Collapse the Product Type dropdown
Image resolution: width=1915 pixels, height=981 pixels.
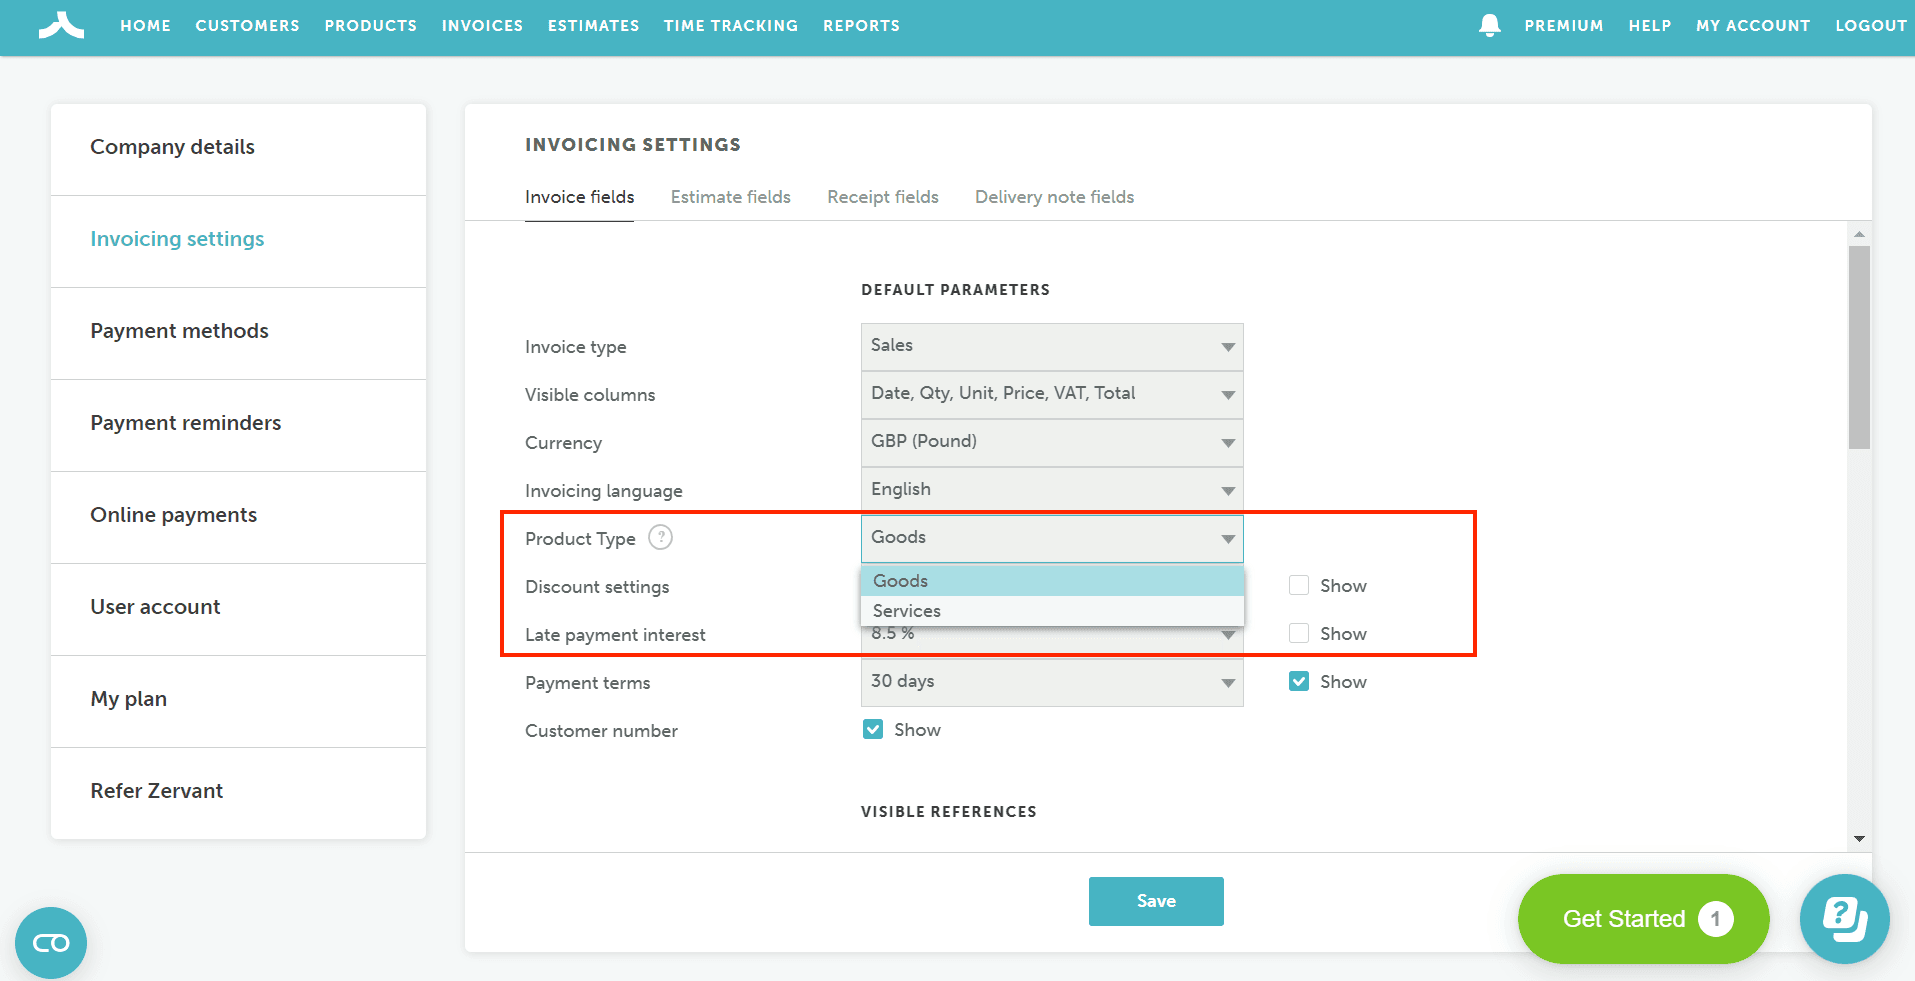(x=1052, y=538)
